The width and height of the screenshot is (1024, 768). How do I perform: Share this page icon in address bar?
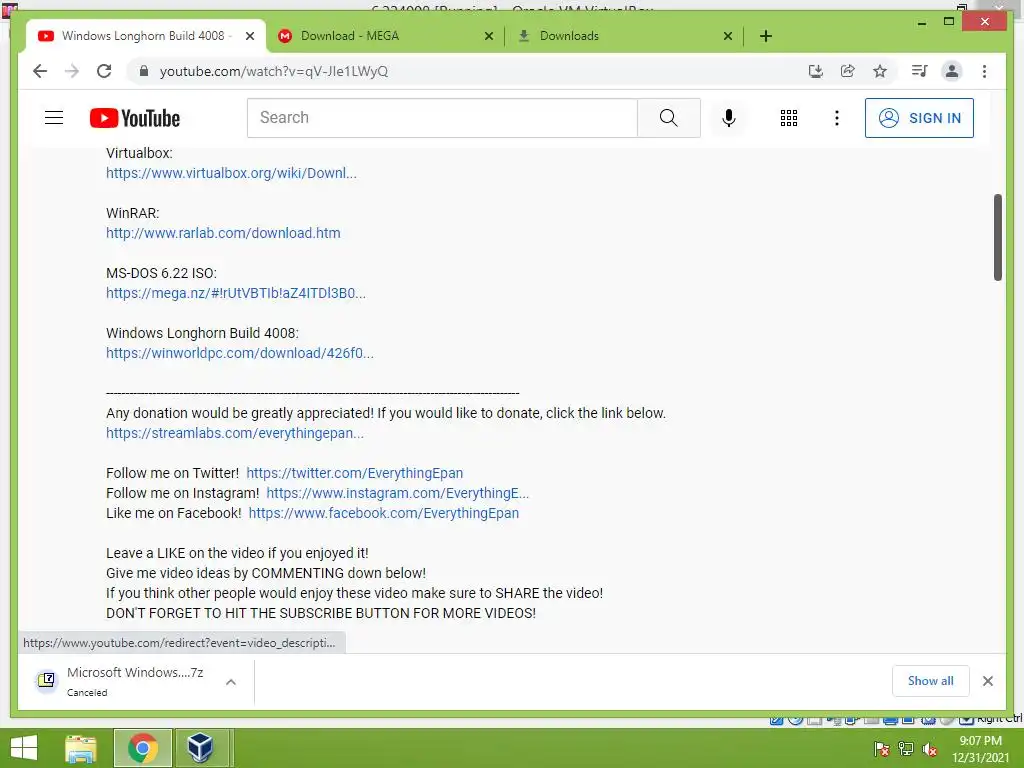click(x=848, y=71)
